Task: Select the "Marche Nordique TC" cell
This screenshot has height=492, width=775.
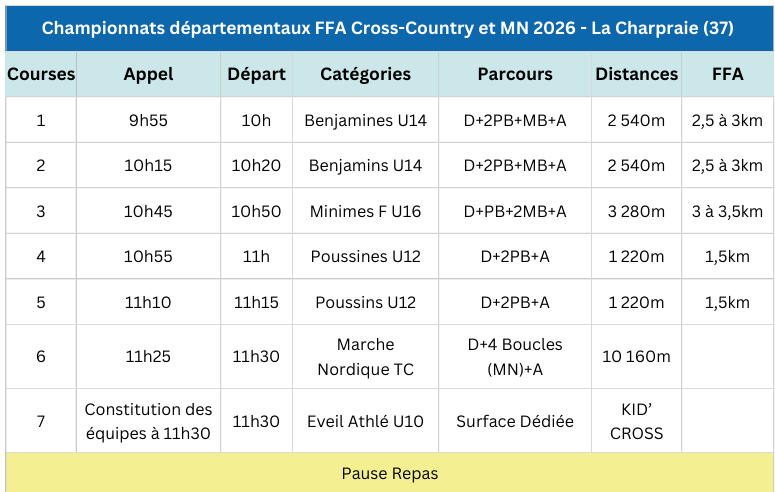Action: coord(365,357)
